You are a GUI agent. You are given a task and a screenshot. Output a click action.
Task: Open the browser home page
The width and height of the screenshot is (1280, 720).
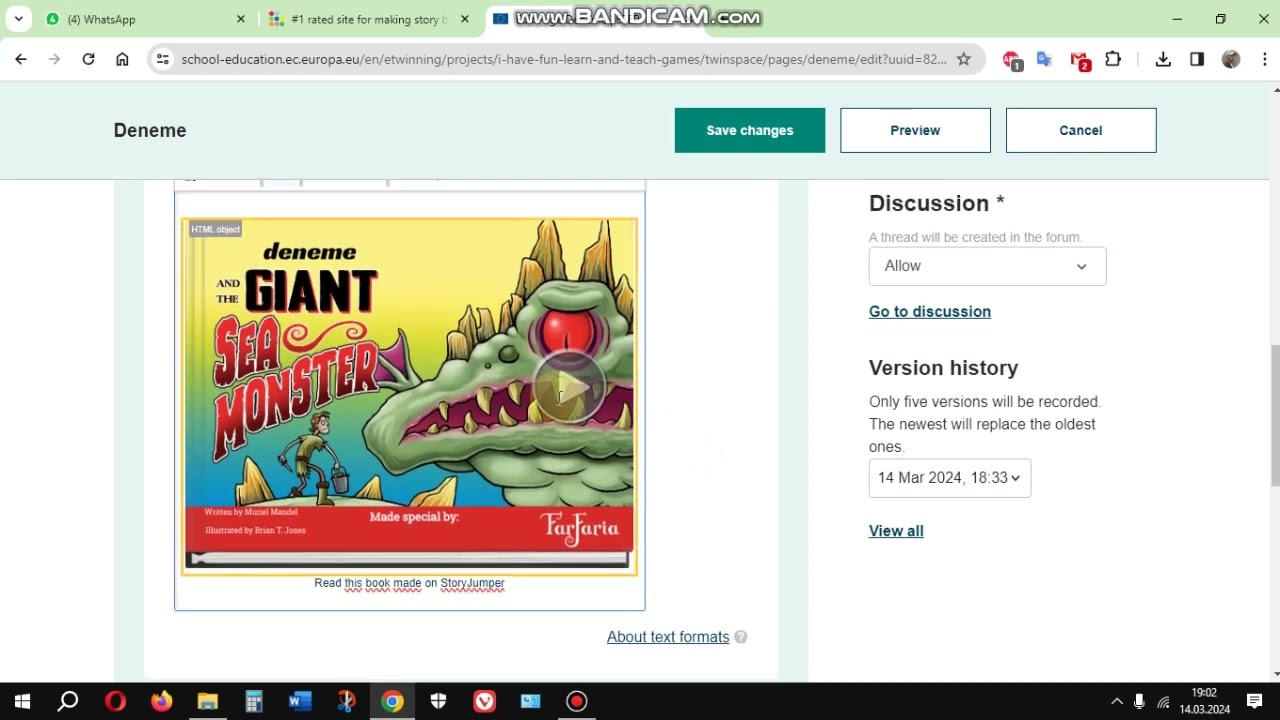tap(122, 60)
